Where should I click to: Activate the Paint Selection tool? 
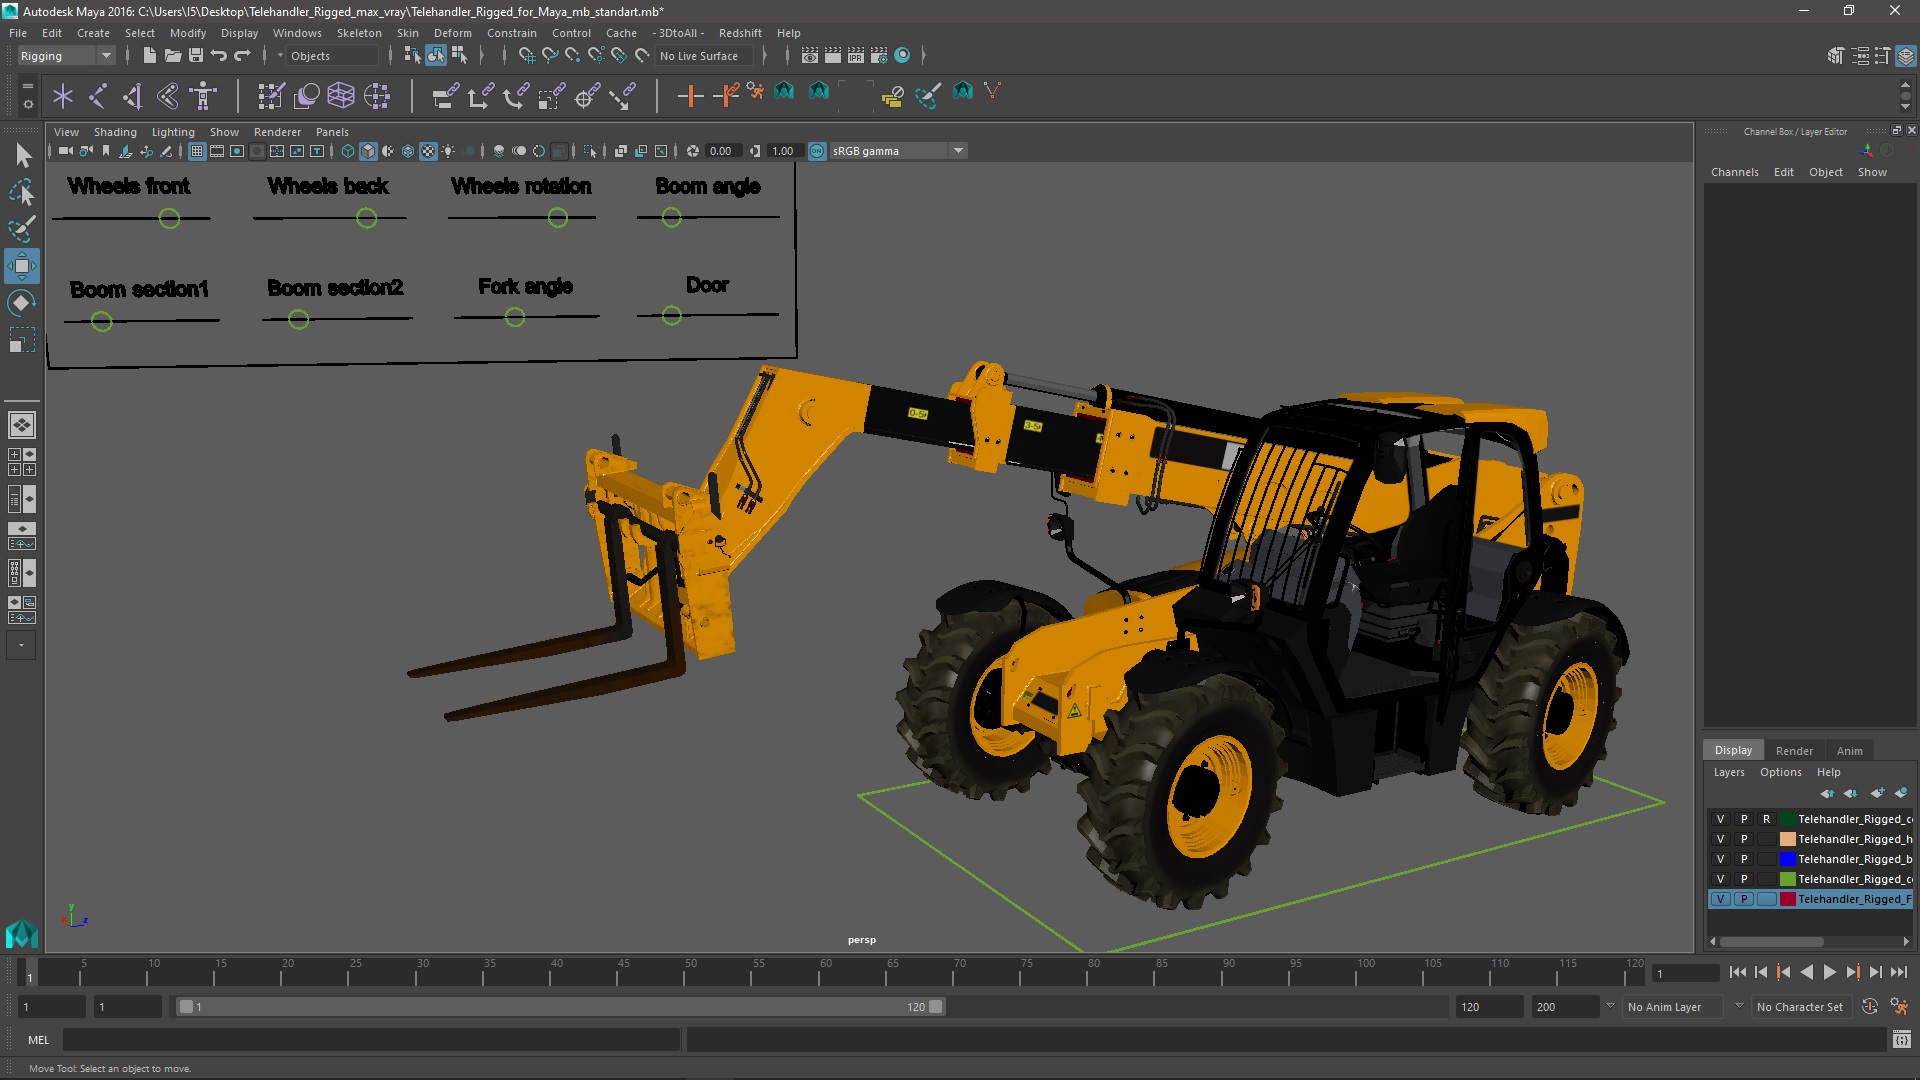(21, 229)
